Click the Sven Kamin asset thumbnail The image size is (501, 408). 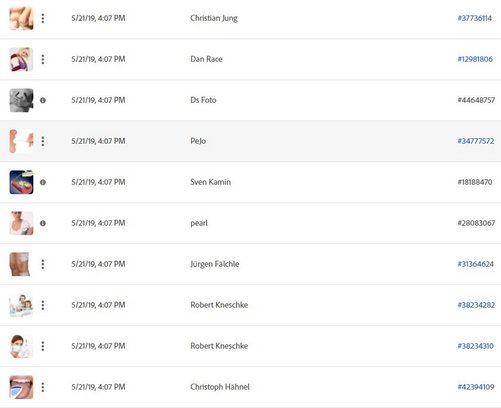tap(21, 182)
